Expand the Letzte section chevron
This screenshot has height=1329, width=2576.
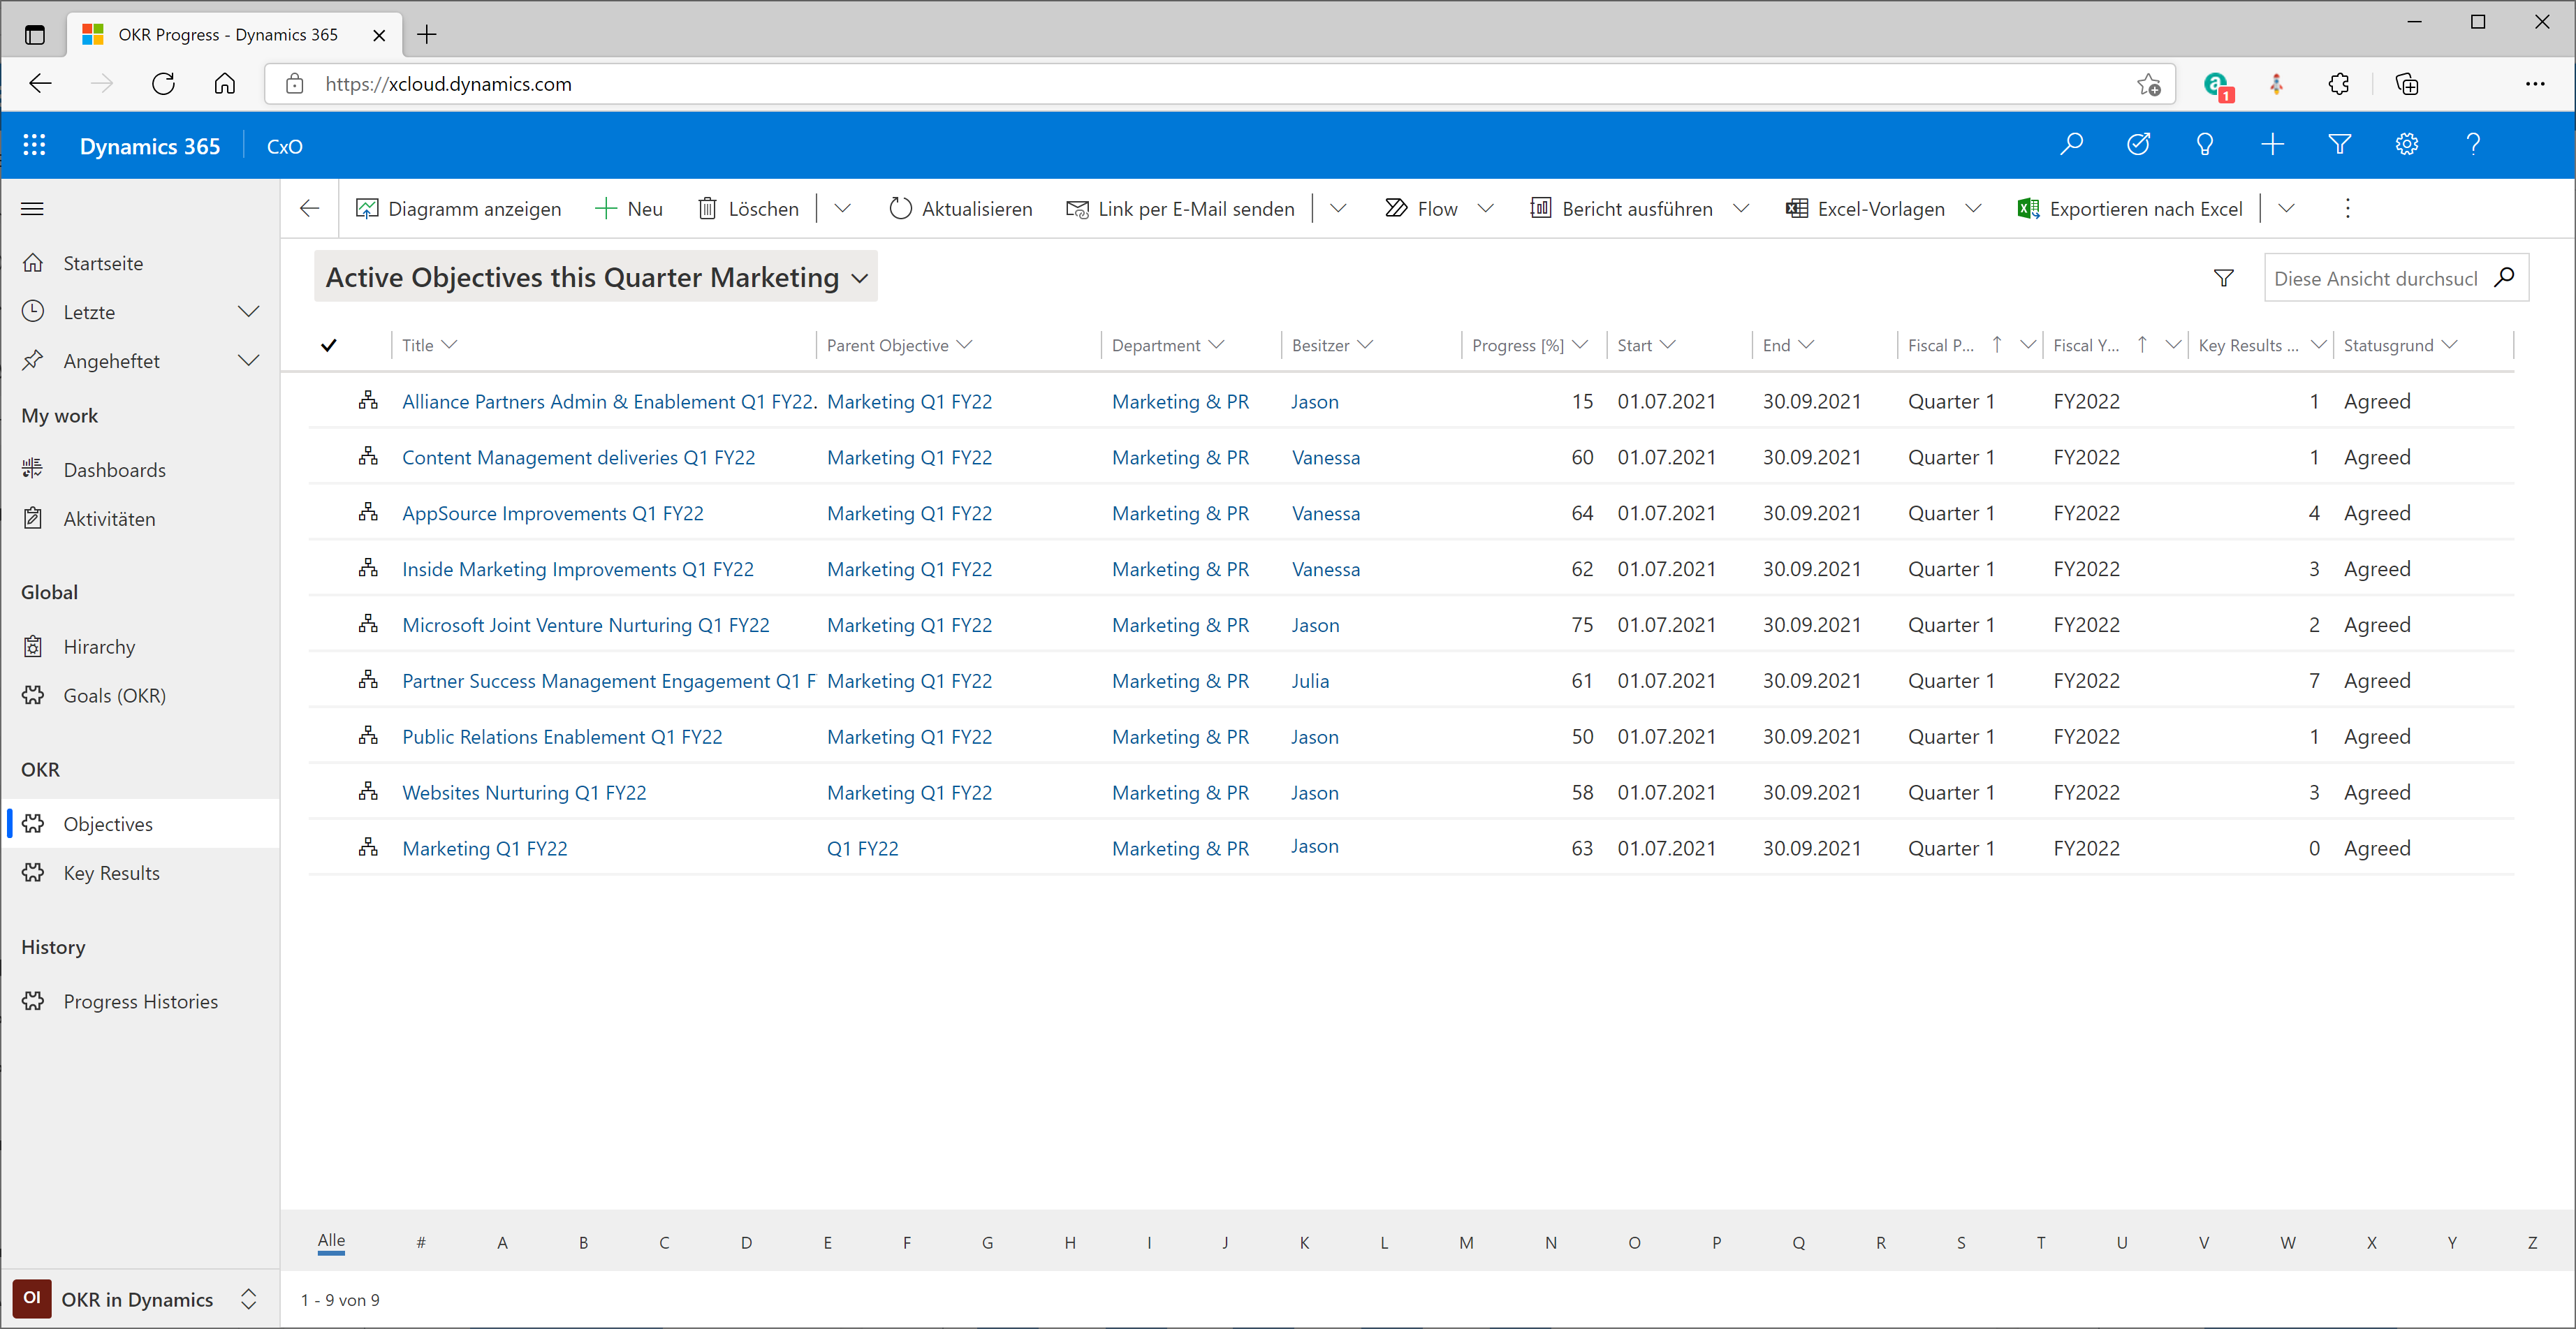[249, 311]
